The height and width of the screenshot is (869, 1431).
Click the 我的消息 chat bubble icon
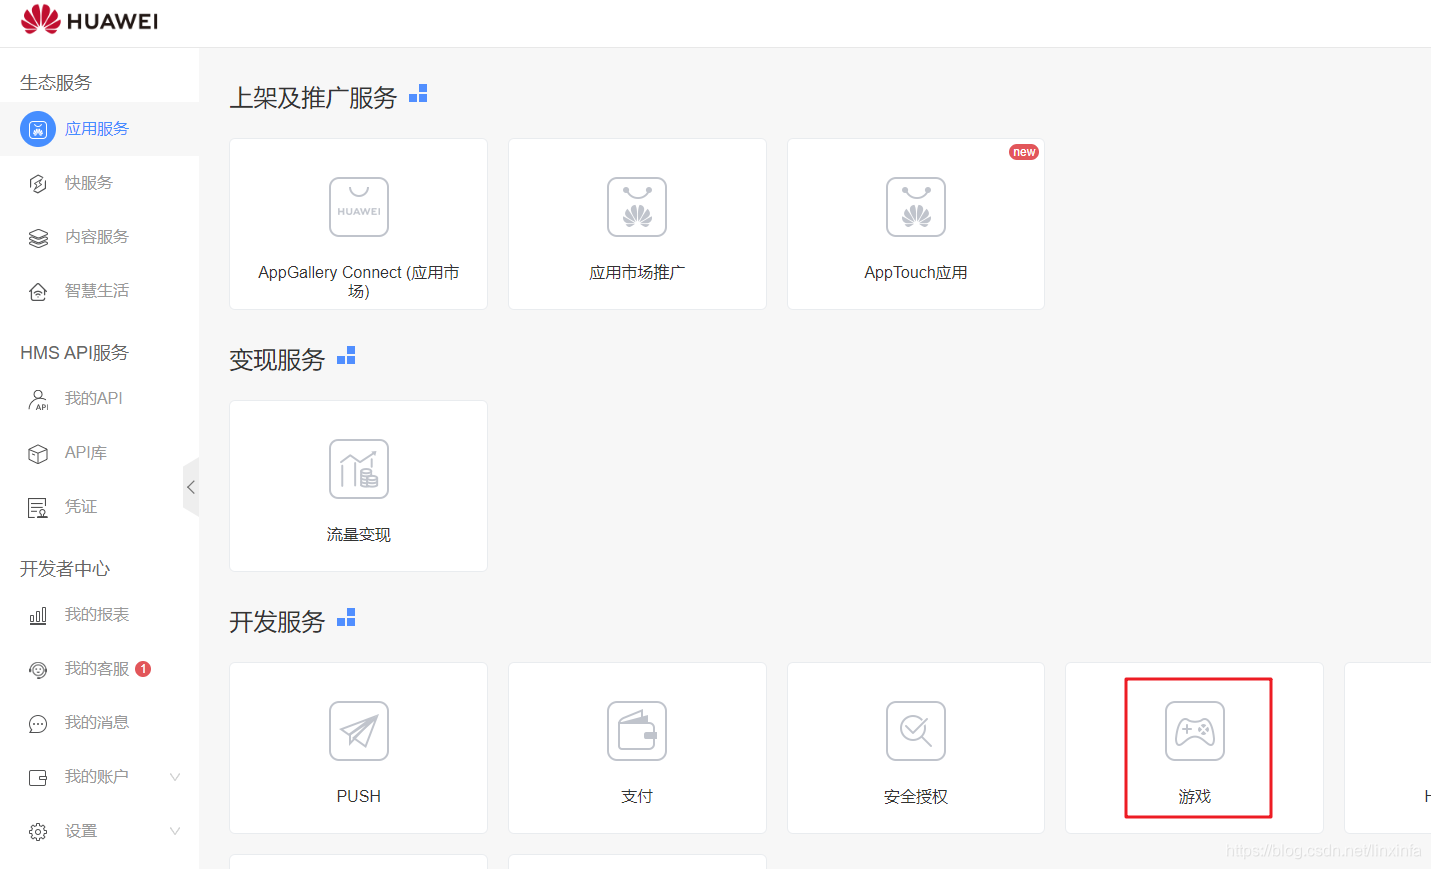click(x=38, y=724)
